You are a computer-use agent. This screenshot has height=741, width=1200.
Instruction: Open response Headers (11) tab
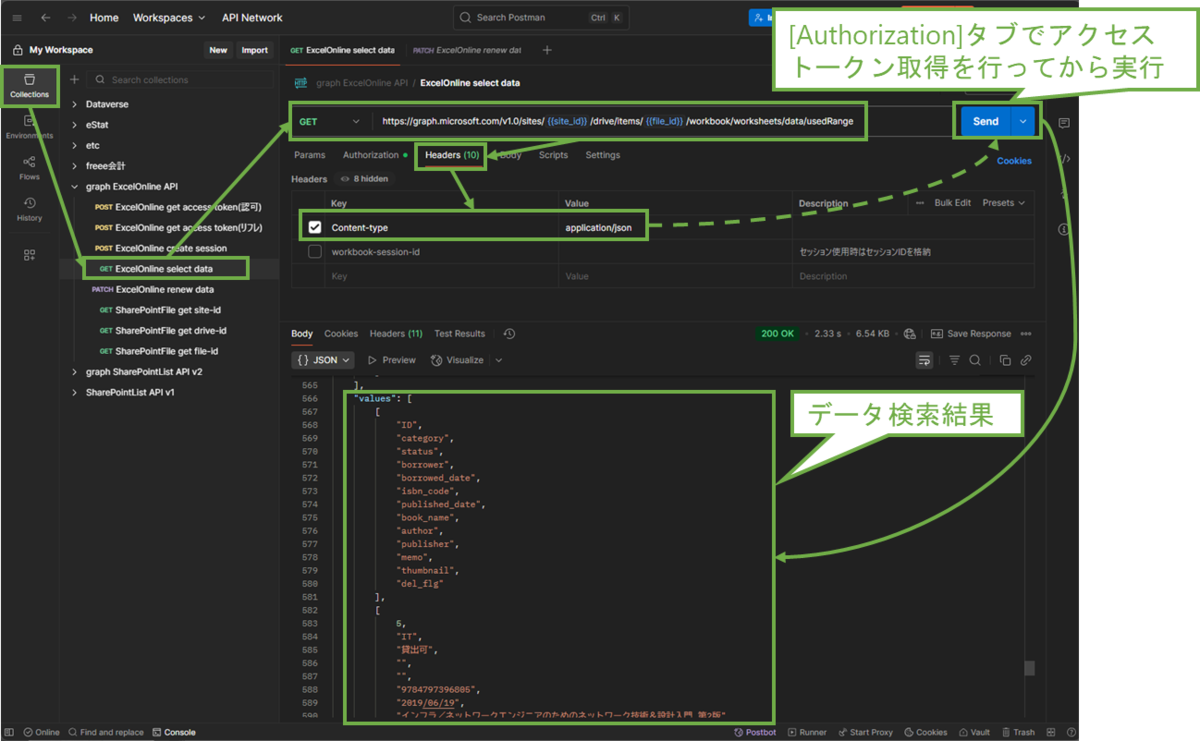pyautogui.click(x=396, y=334)
